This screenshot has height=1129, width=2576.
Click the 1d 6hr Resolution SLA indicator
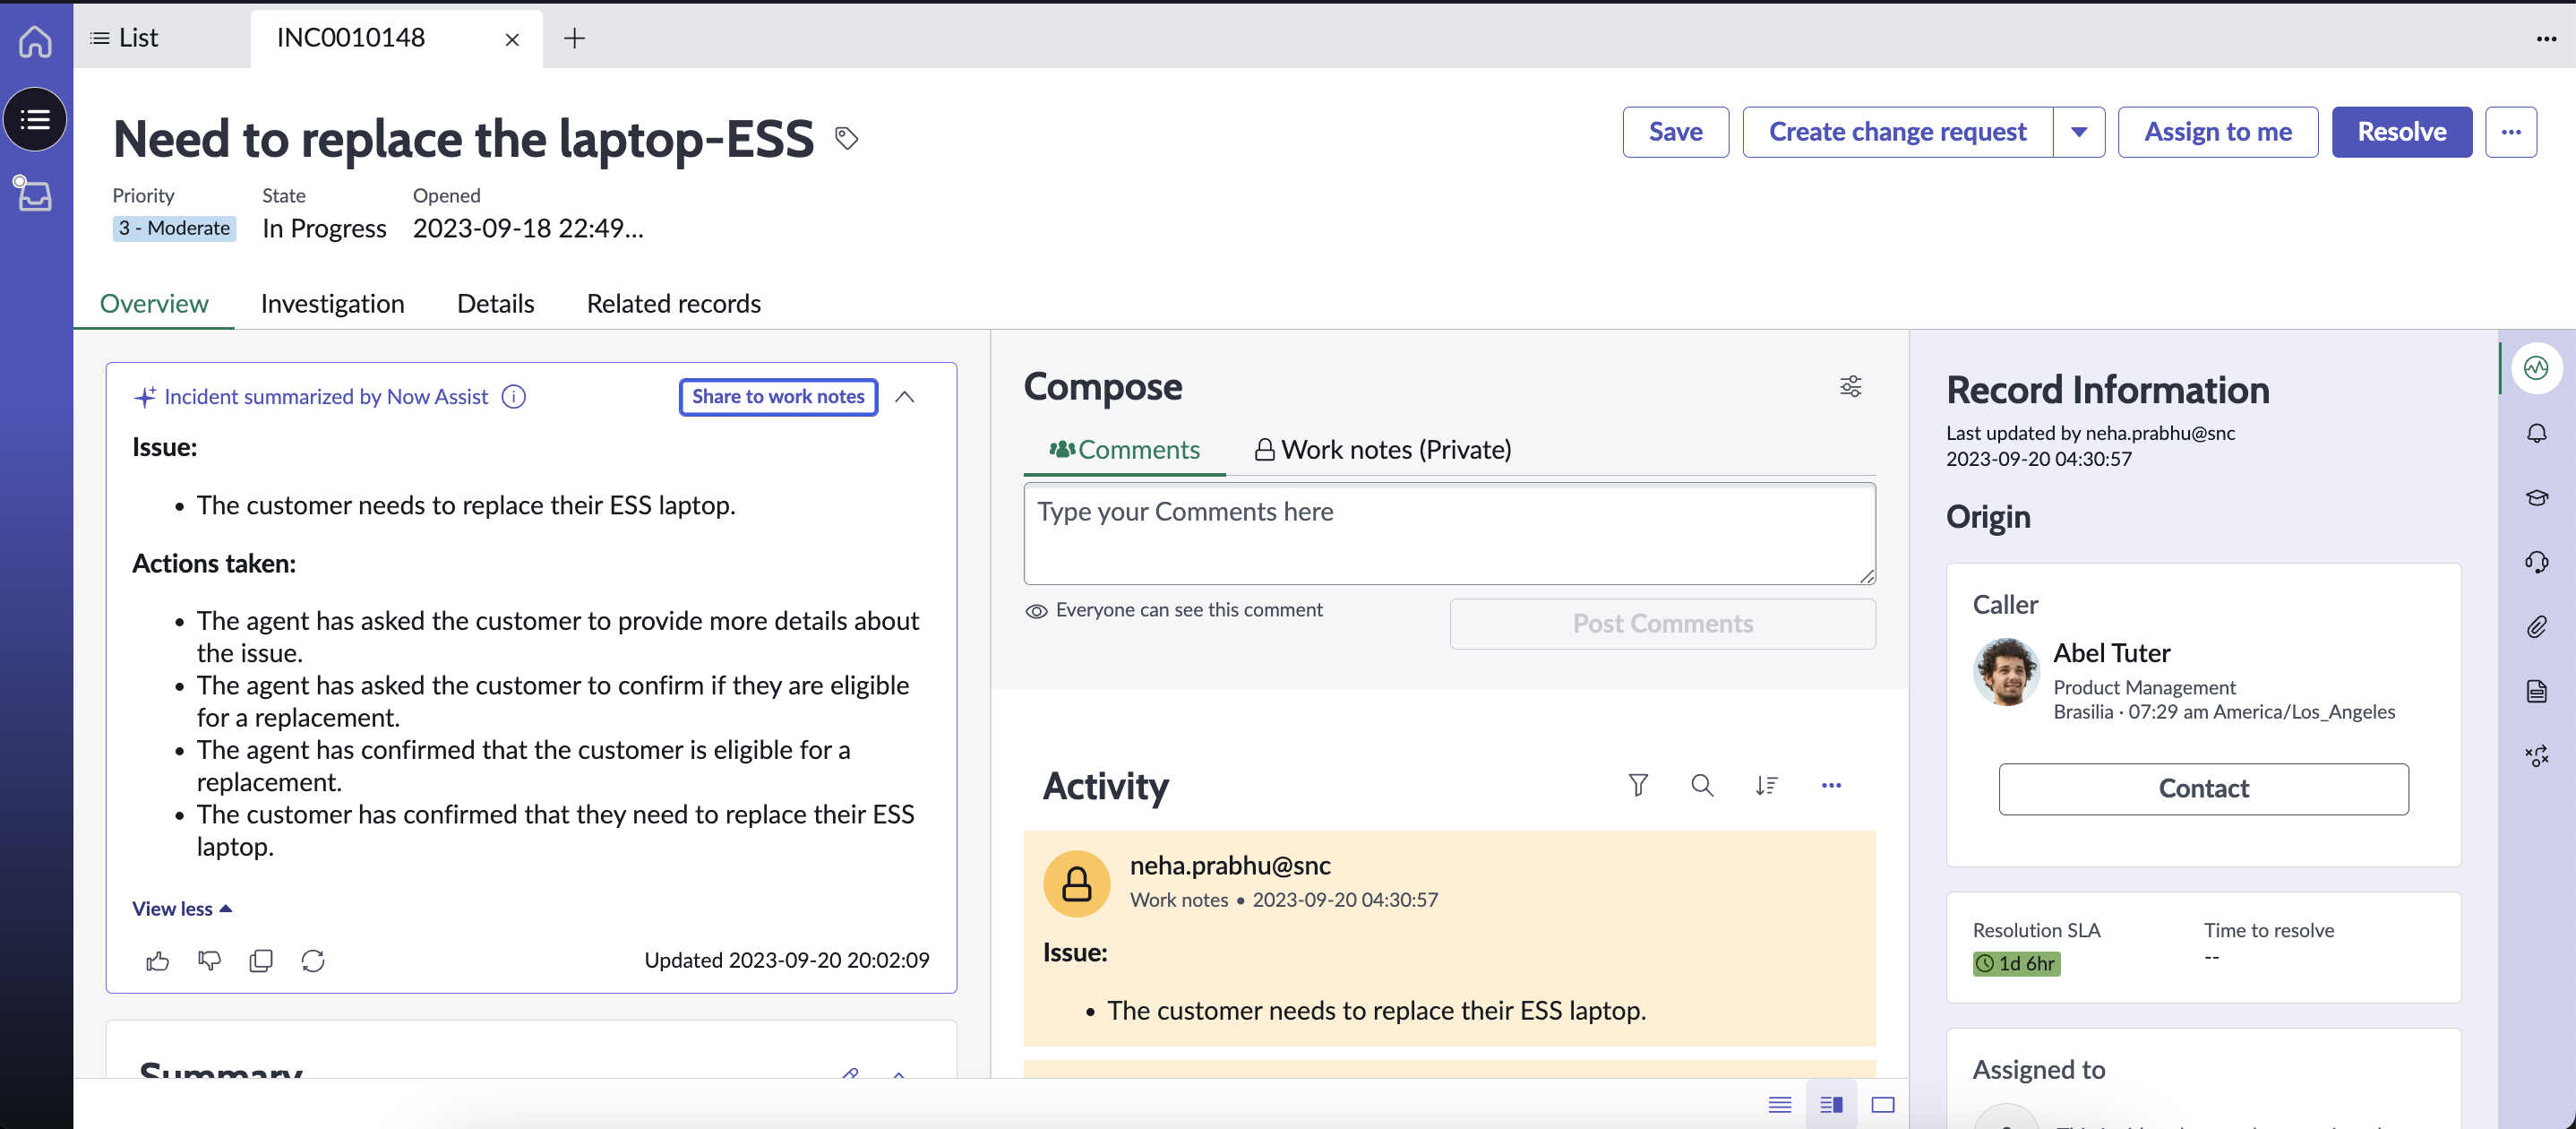(x=2015, y=963)
